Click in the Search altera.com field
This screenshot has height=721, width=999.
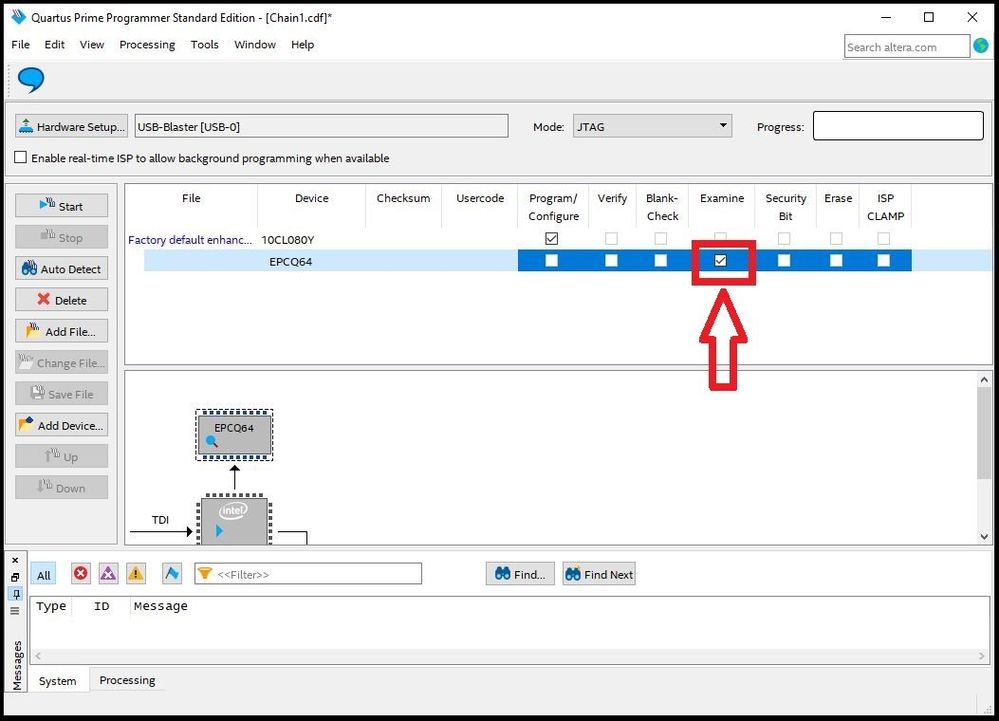[x=906, y=47]
